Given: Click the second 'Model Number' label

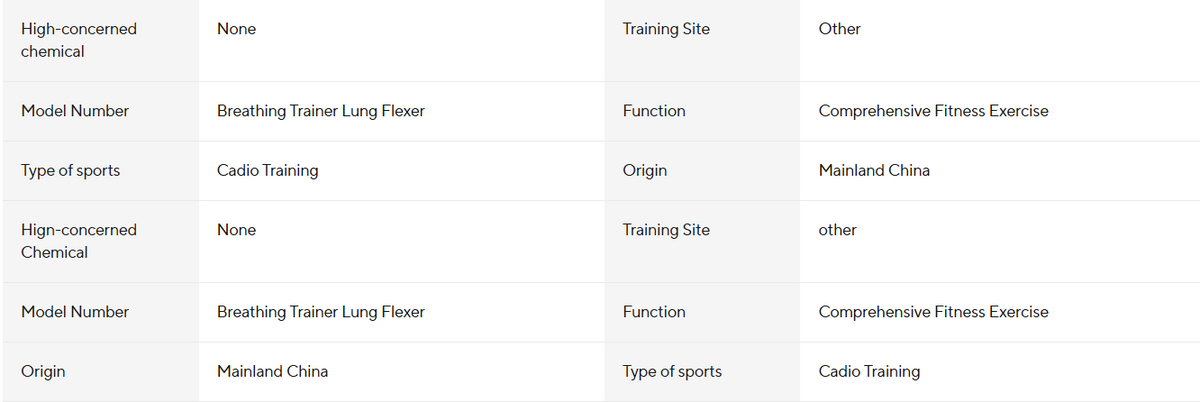Looking at the screenshot, I should click(75, 312).
